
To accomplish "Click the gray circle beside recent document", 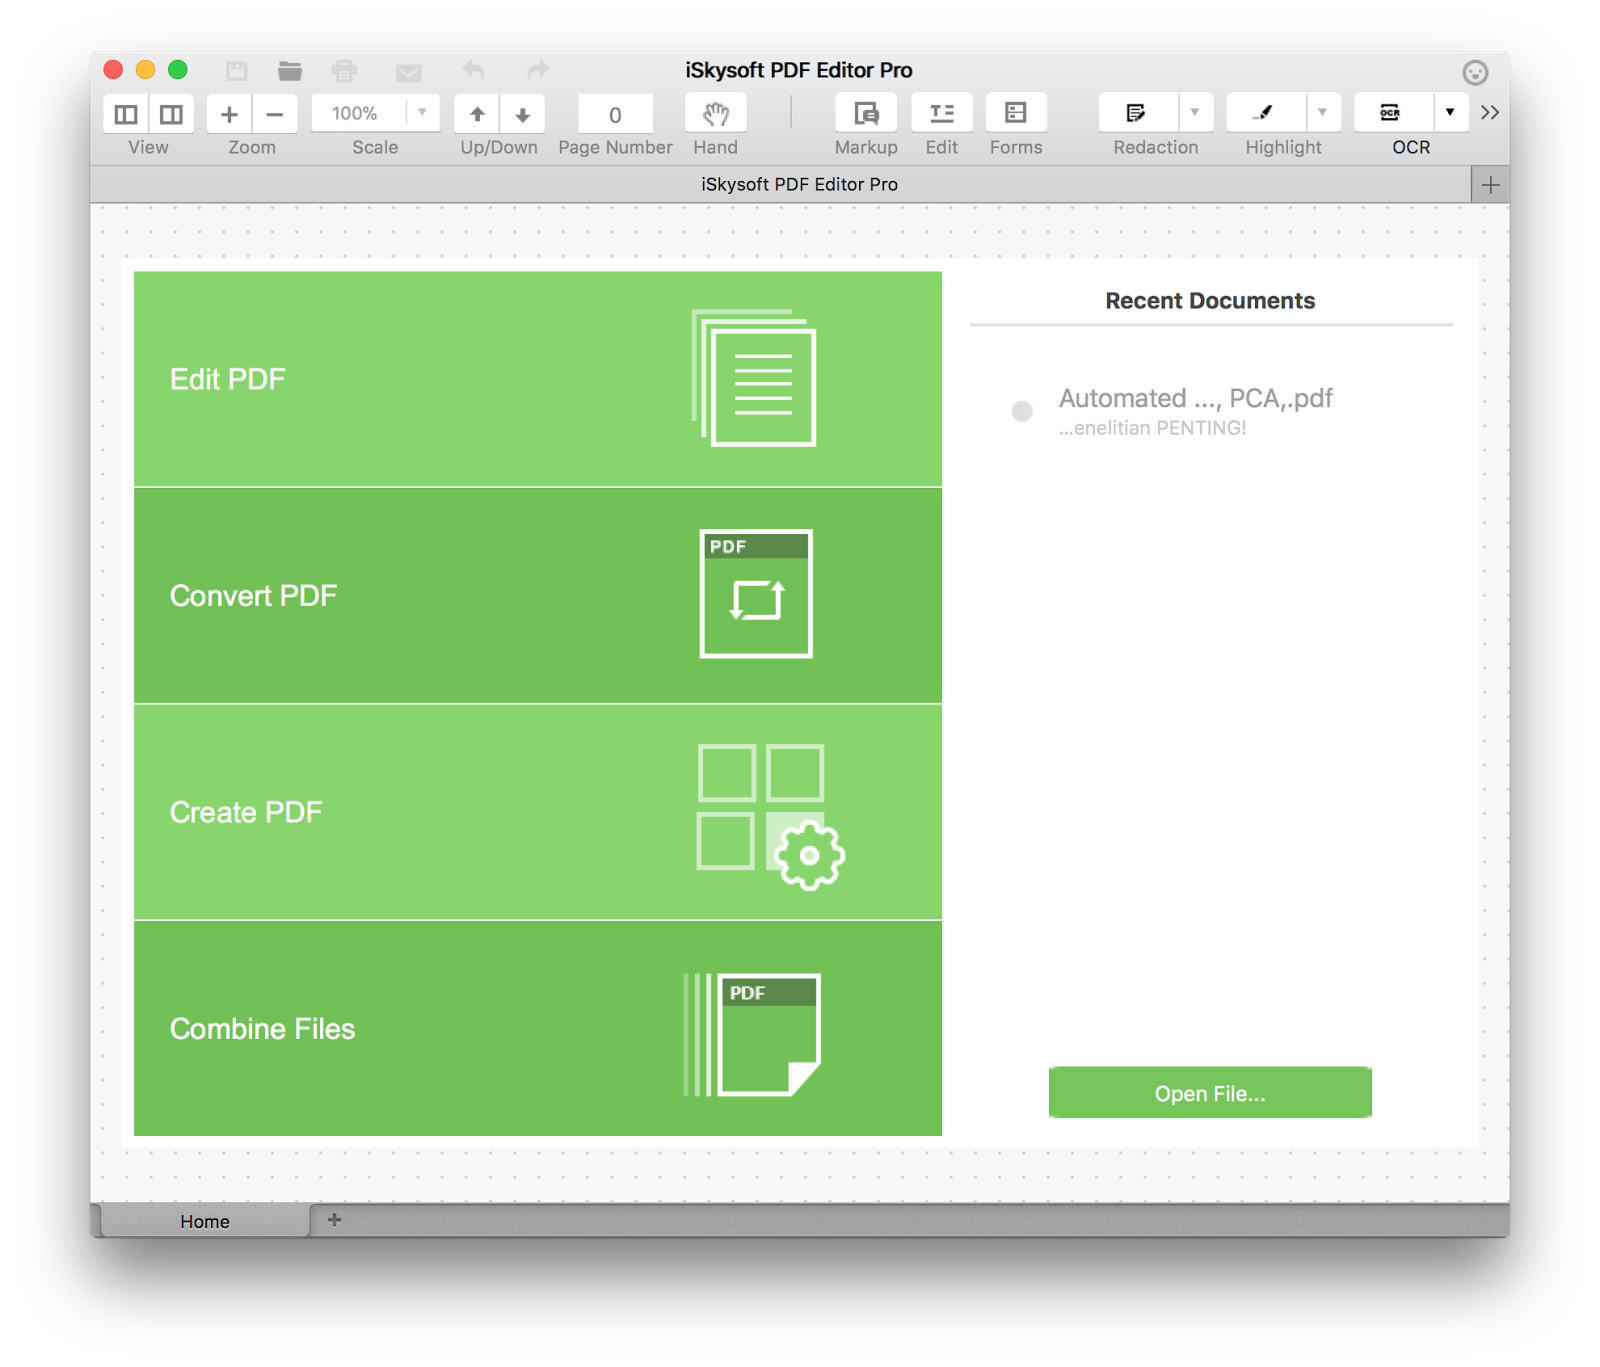I will click(x=1022, y=411).
